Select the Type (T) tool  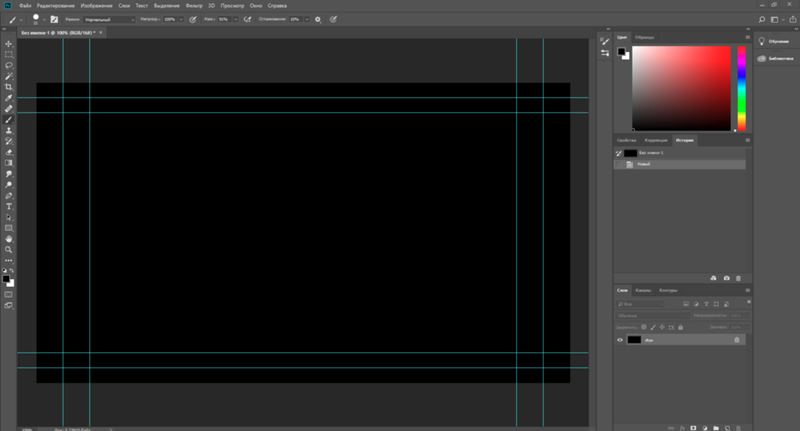[9, 206]
